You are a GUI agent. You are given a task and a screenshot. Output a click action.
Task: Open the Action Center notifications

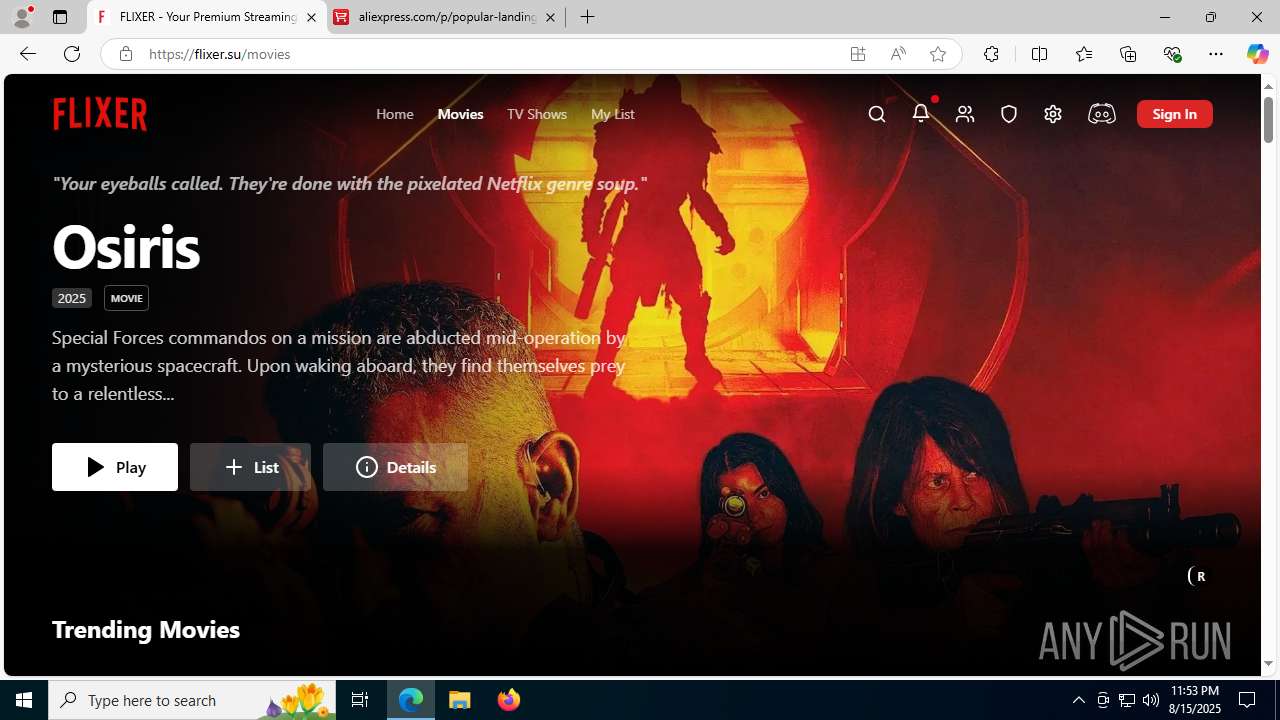[x=1248, y=700]
